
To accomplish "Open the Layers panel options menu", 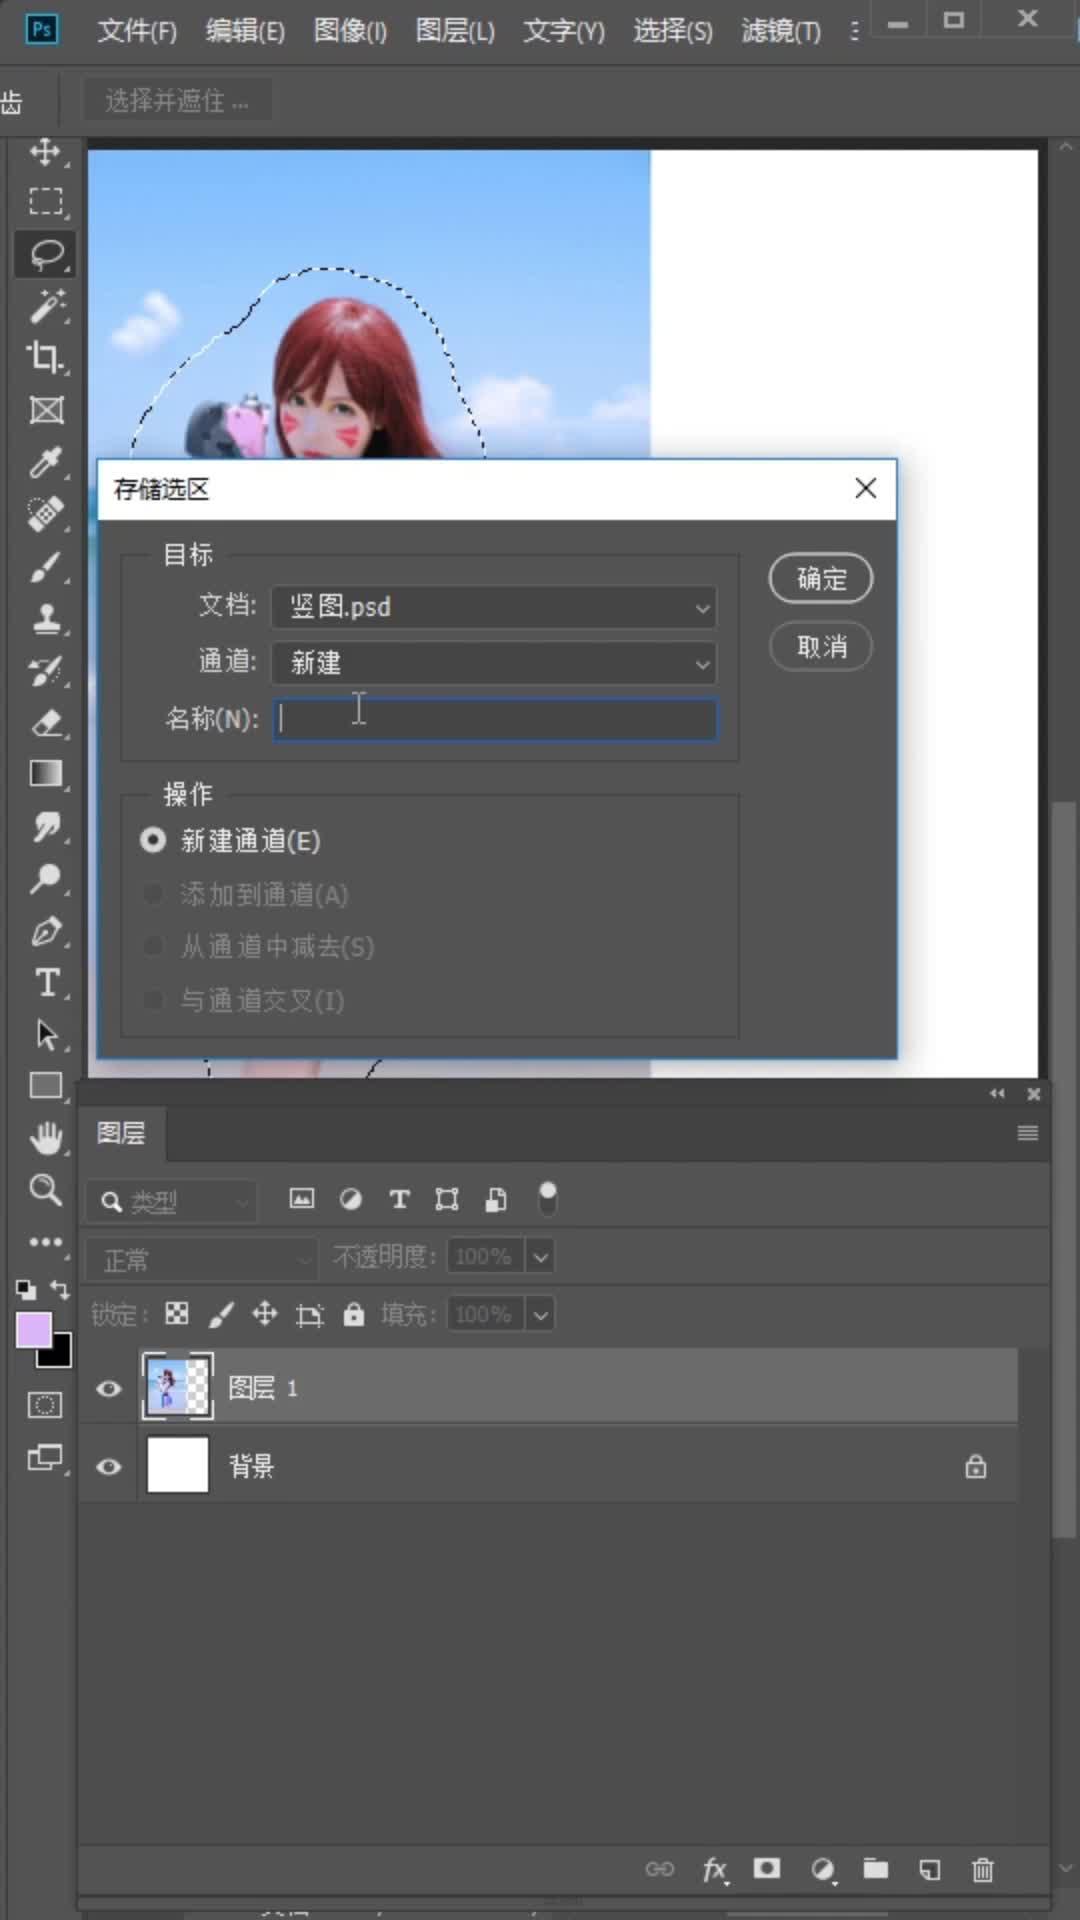I will coord(1027,1133).
